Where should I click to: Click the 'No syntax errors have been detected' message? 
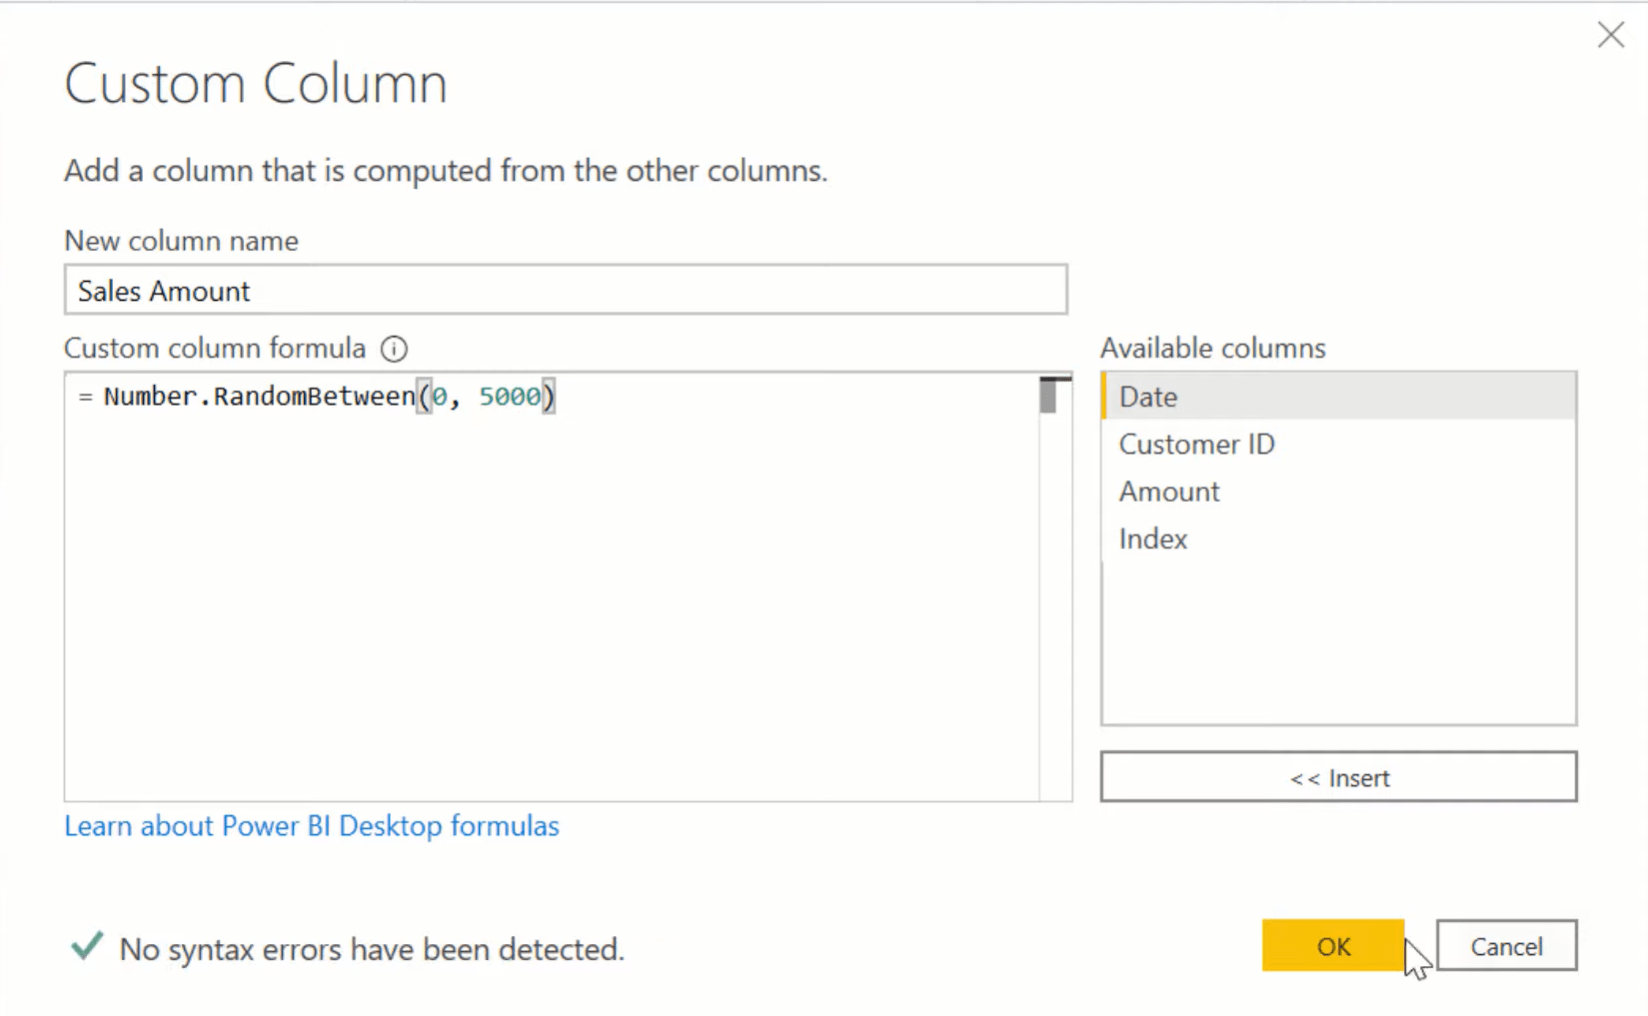(372, 949)
